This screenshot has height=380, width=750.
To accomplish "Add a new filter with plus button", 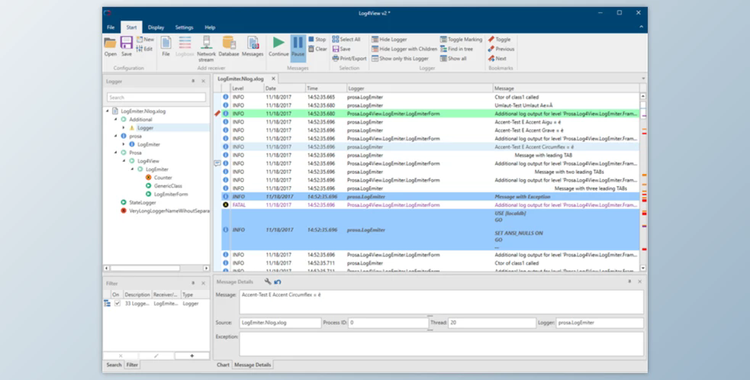I will click(192, 356).
